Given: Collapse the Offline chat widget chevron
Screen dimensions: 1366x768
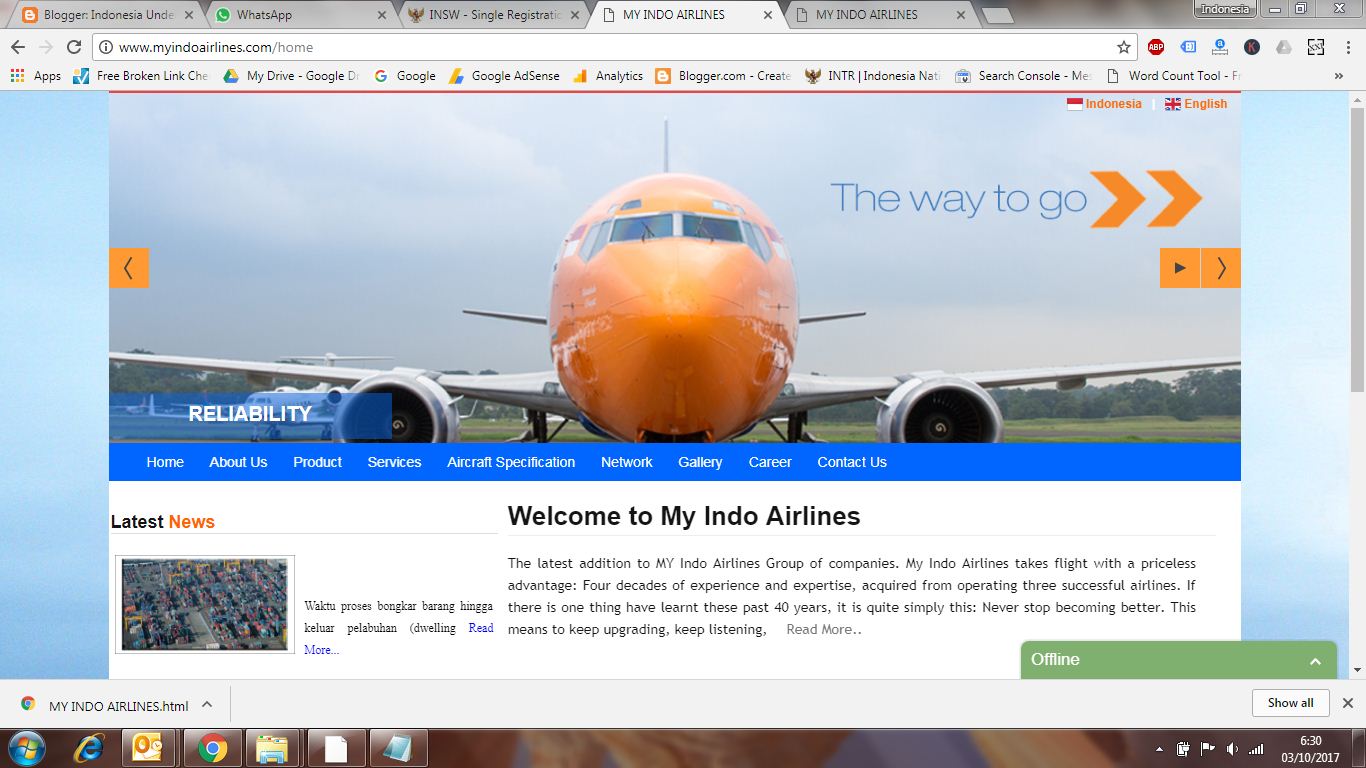Looking at the screenshot, I should click(x=1315, y=660).
